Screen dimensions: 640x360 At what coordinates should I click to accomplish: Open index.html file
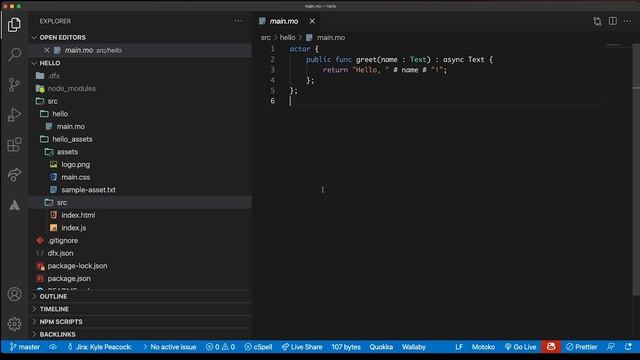pos(141,215)
